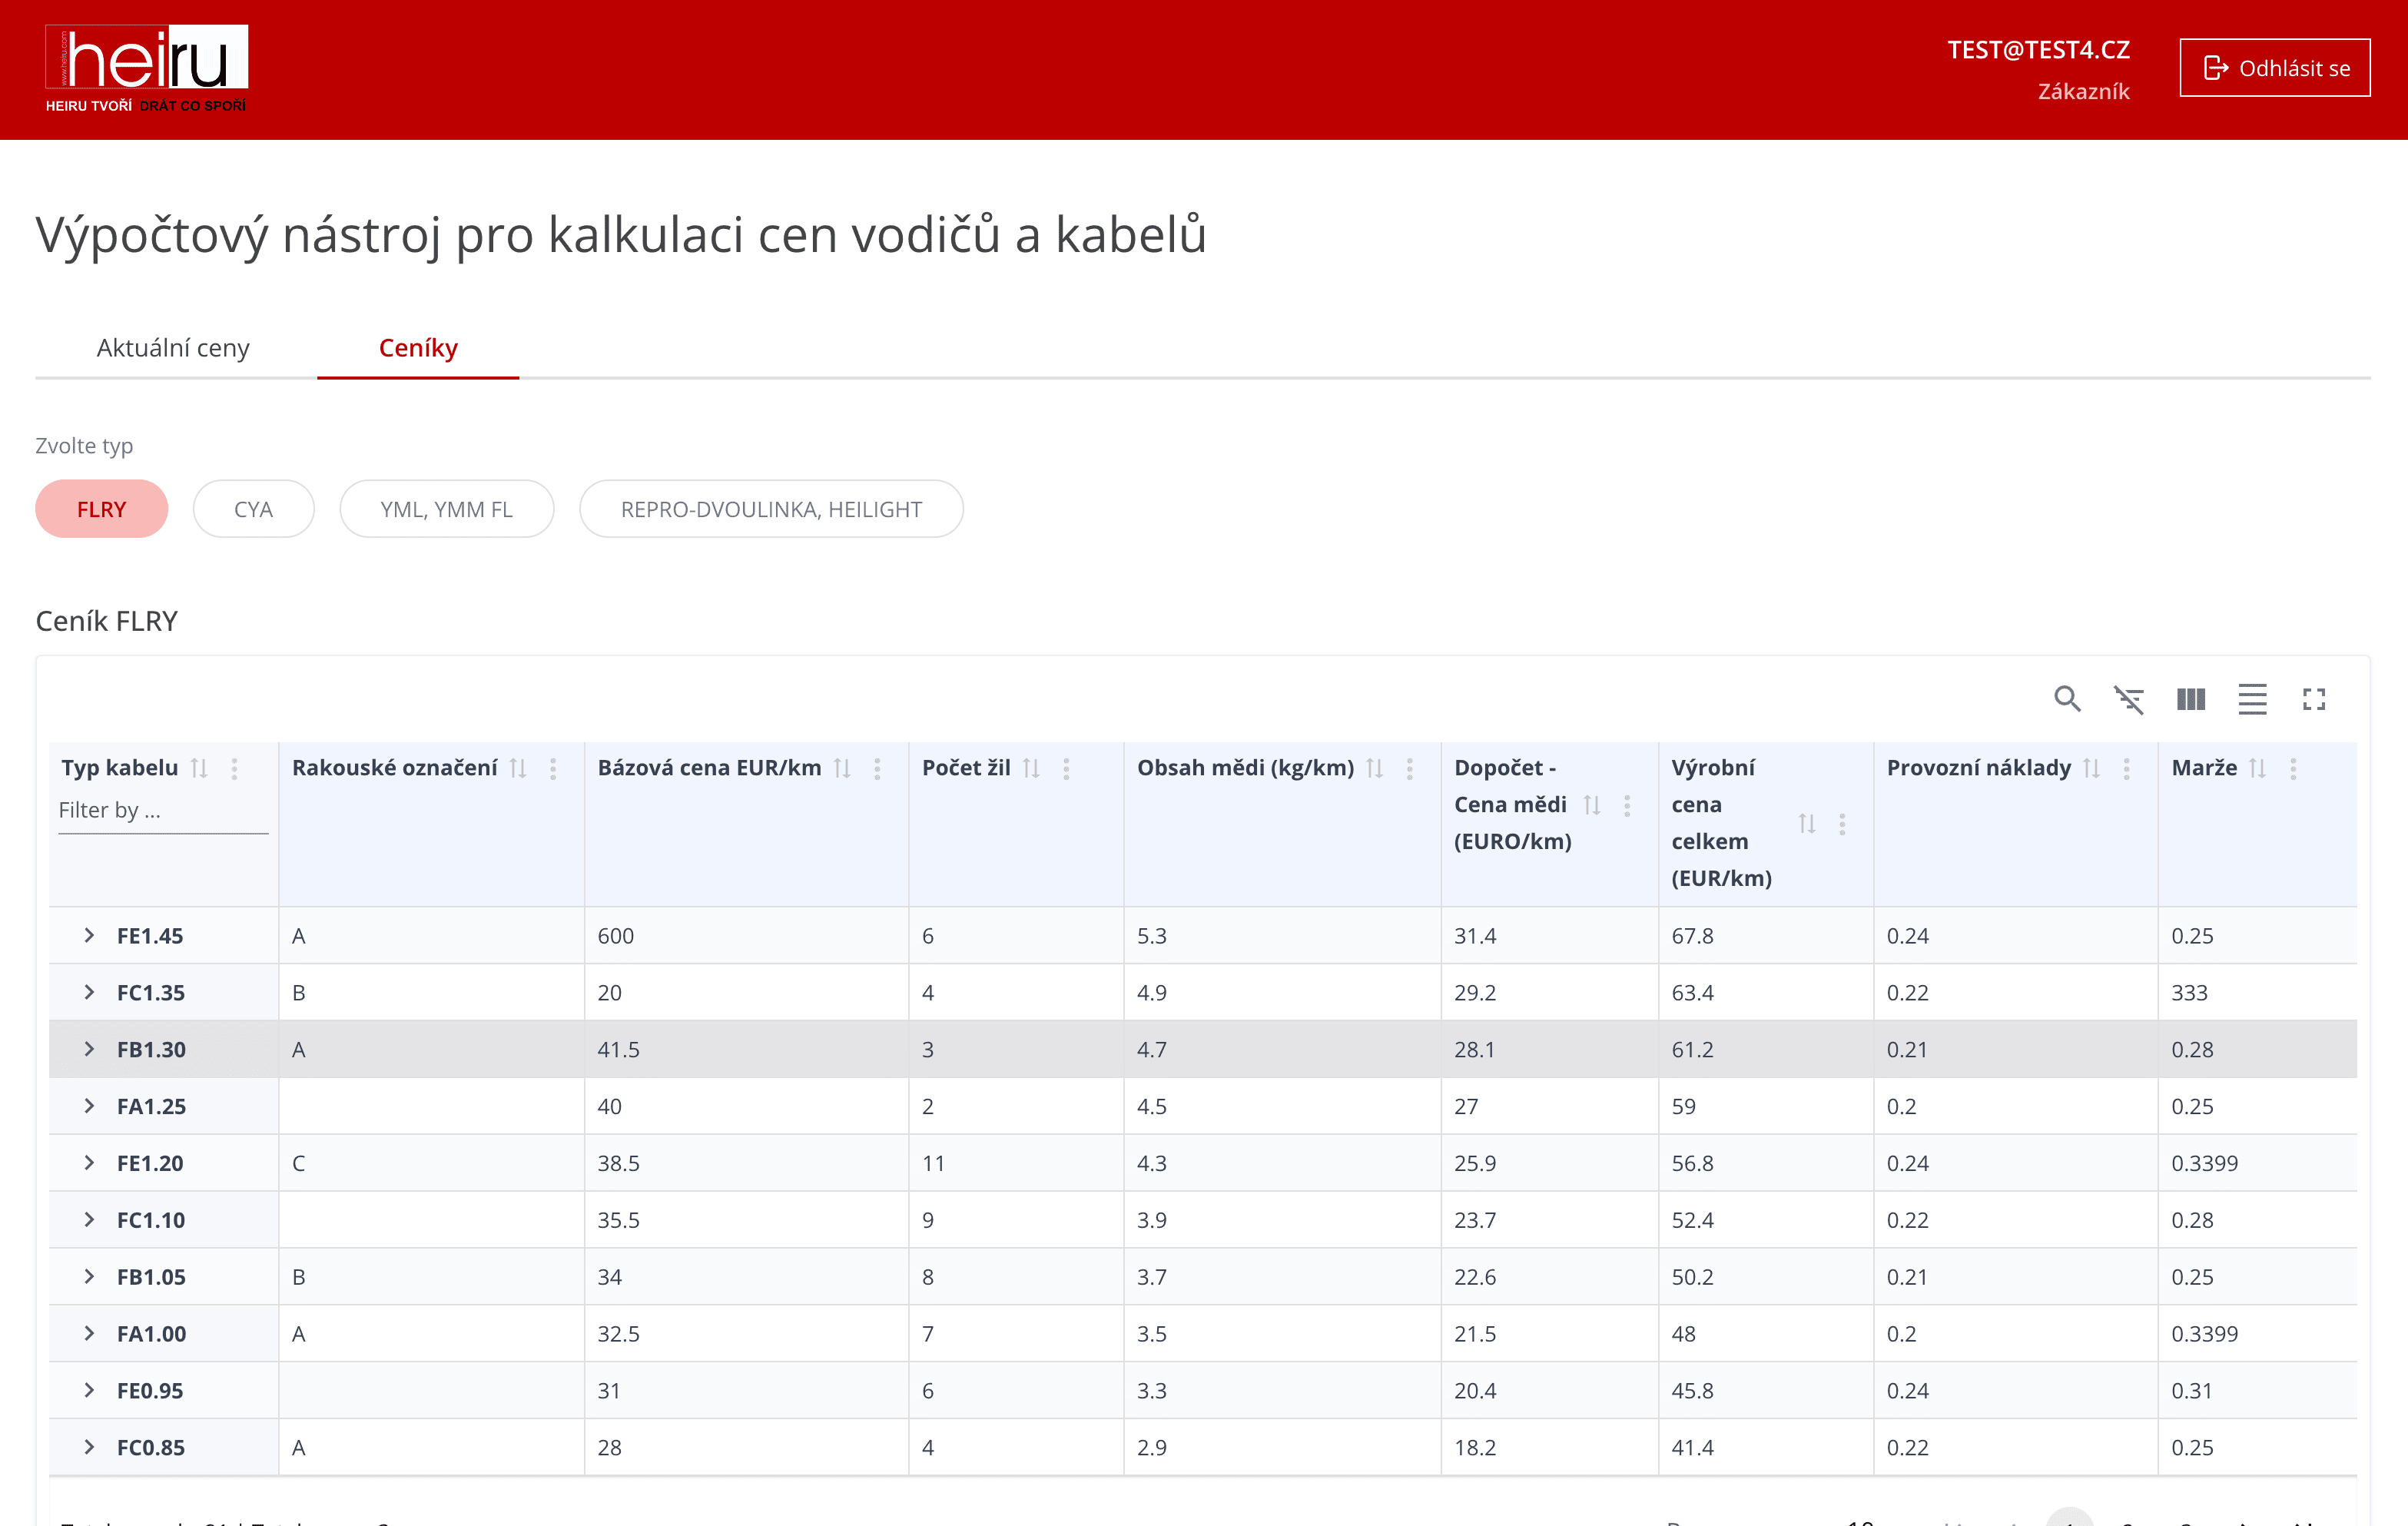Select the YML, YMM FL chip
This screenshot has height=1526, width=2408.
coord(446,509)
